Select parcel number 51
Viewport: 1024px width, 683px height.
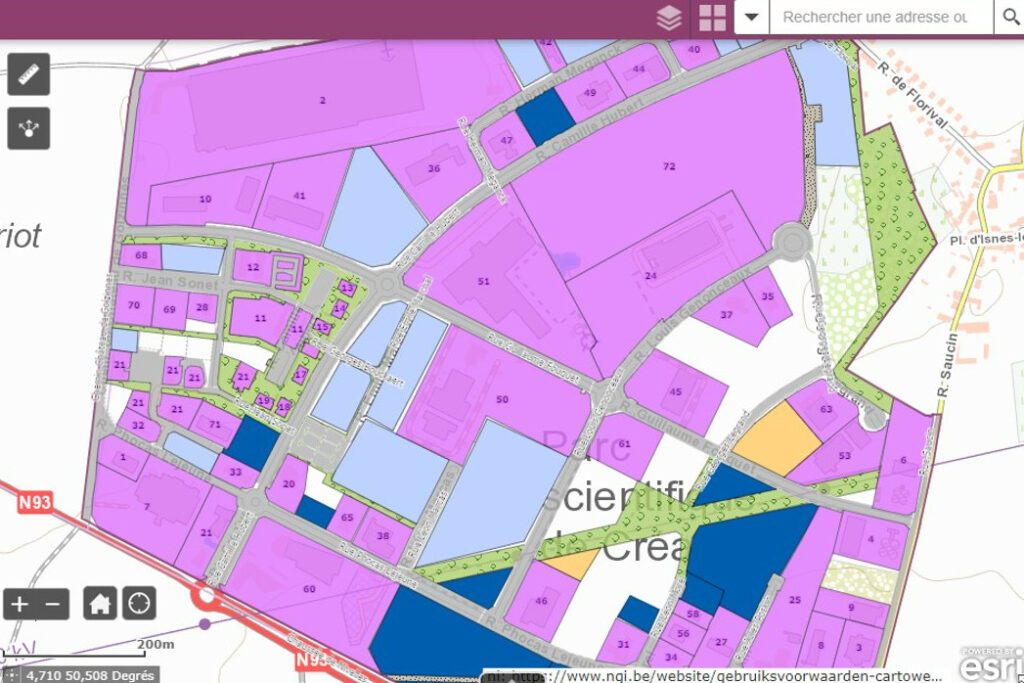click(x=483, y=281)
